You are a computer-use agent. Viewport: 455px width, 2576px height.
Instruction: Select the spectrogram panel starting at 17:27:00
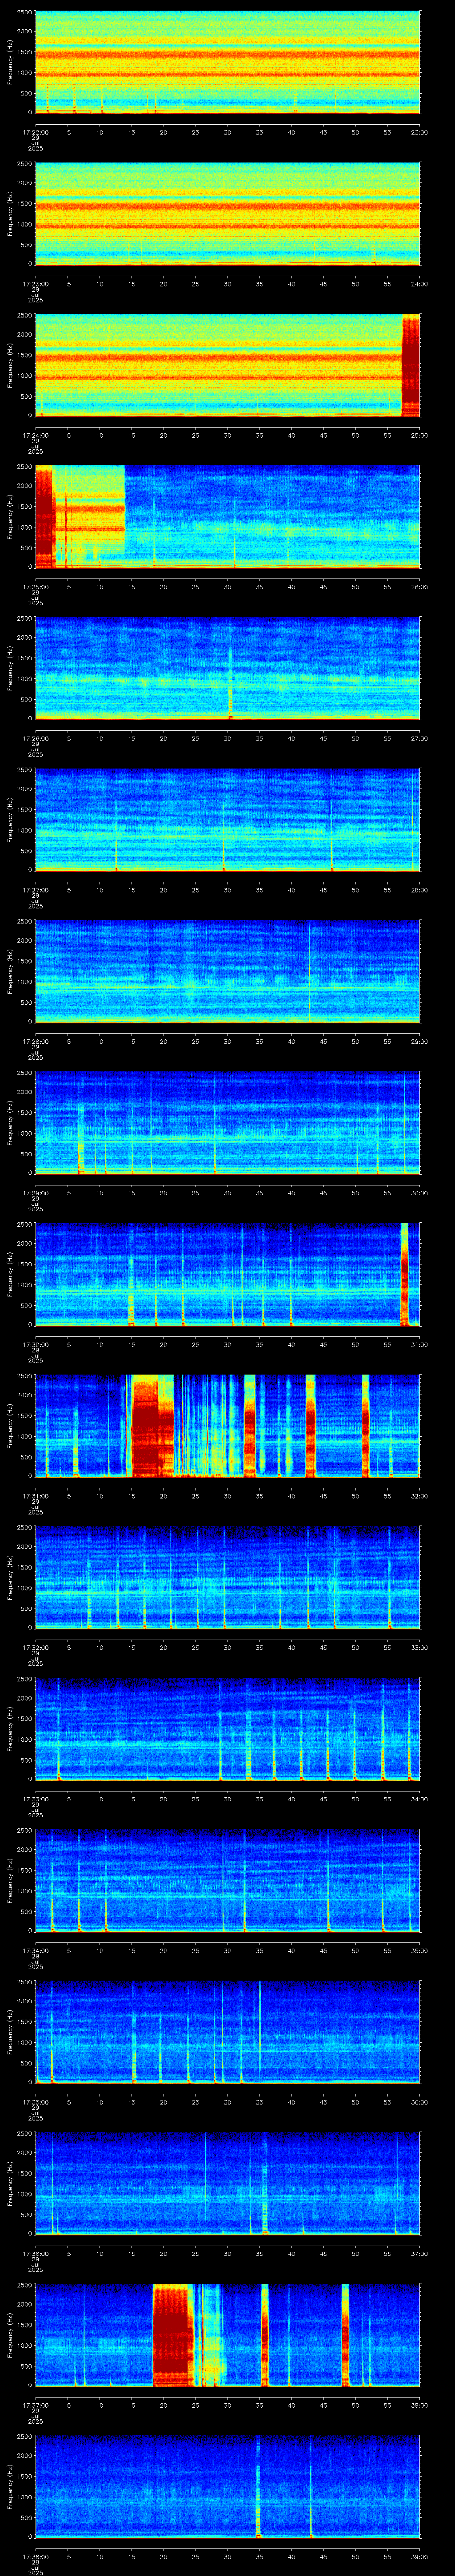coord(227,820)
